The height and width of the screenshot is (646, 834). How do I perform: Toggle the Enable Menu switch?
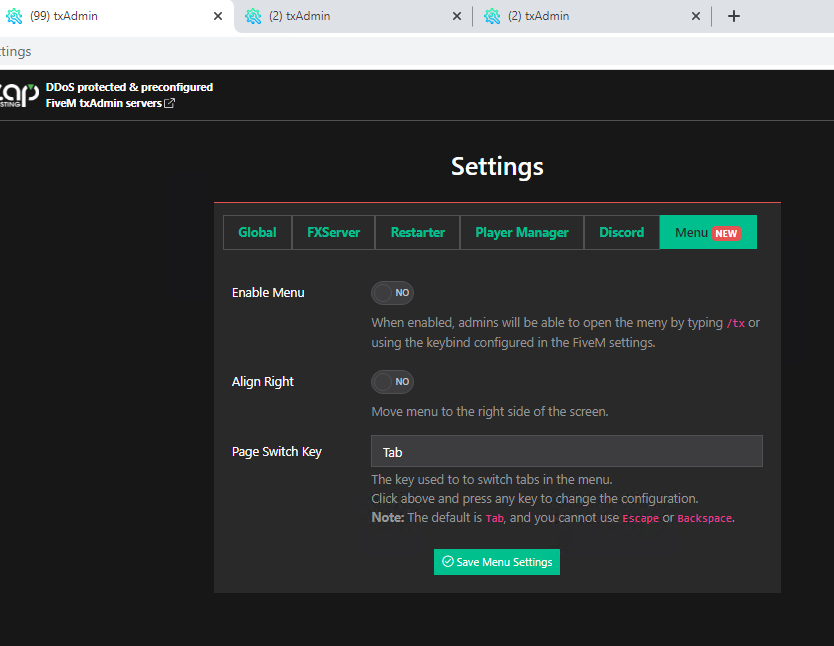[x=392, y=293]
